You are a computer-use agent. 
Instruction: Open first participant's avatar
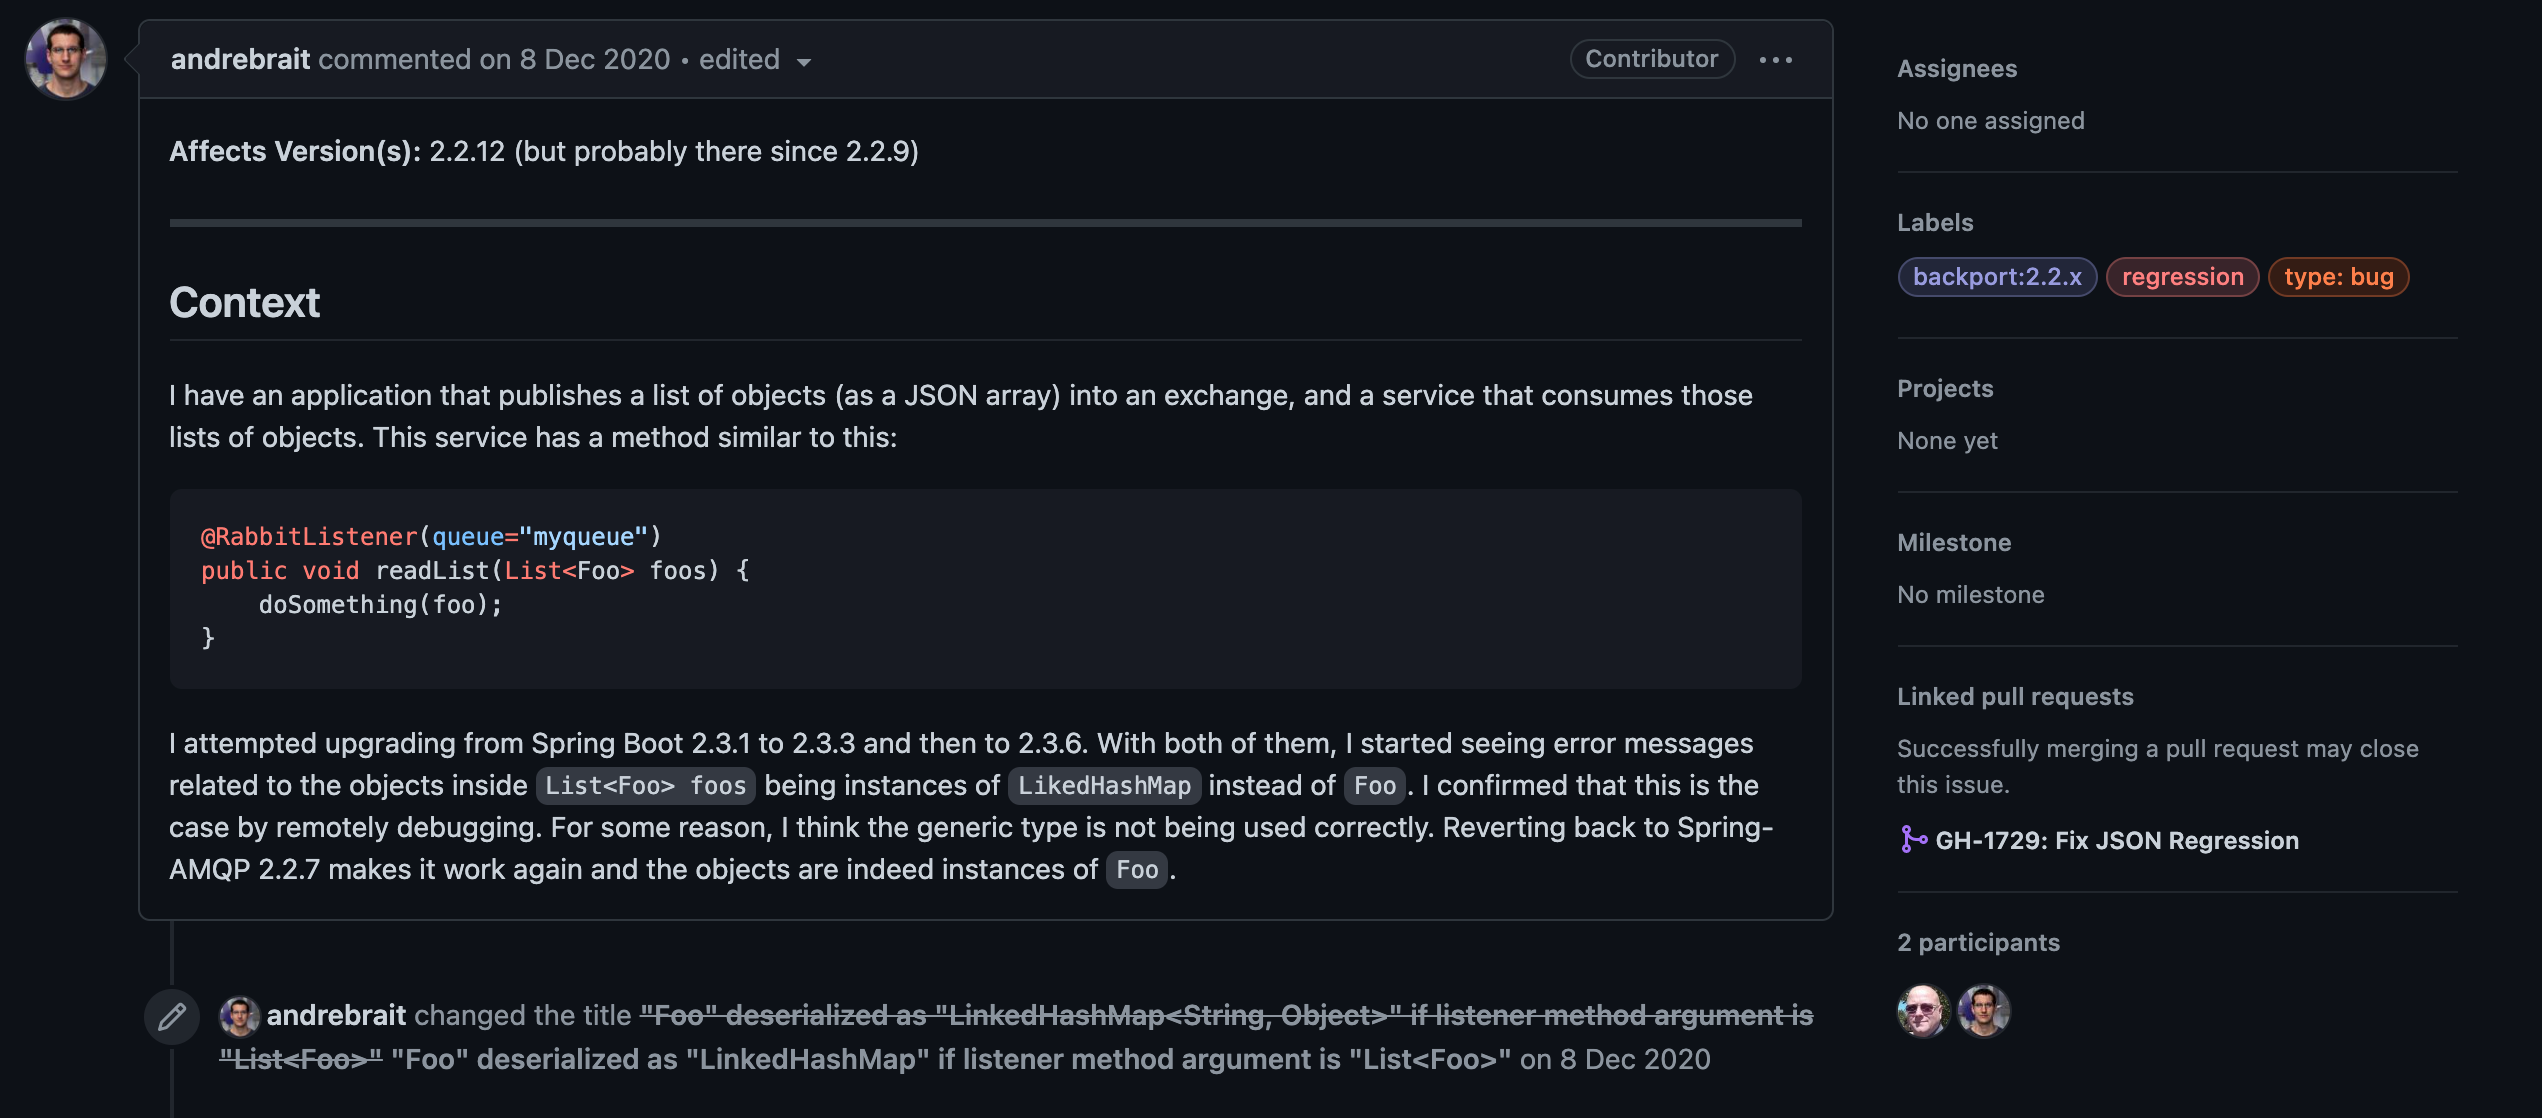pyautogui.click(x=1923, y=1011)
